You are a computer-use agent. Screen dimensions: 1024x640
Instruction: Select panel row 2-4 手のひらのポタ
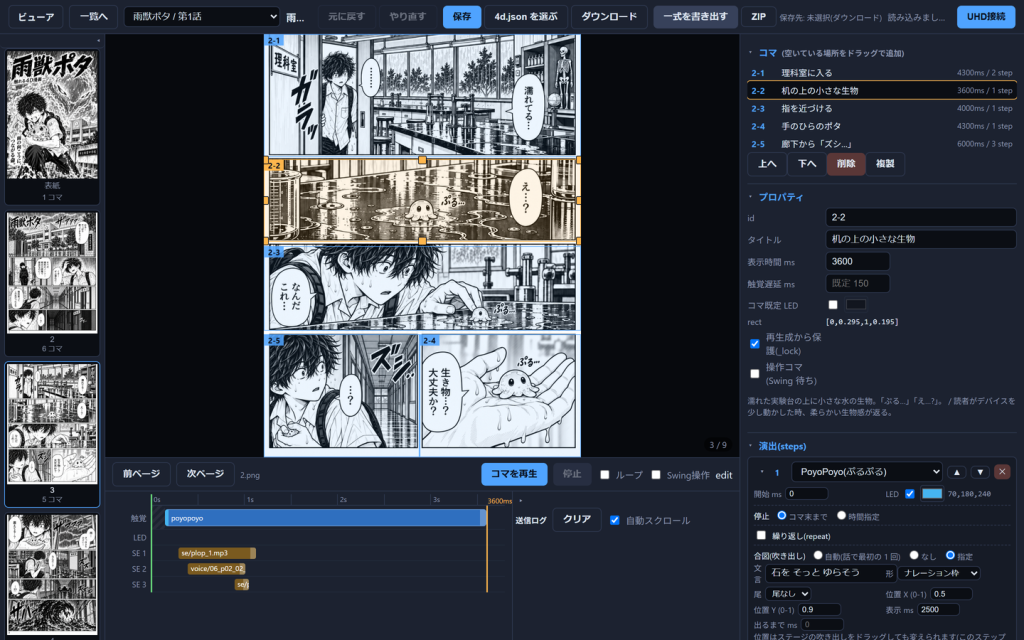click(x=881, y=126)
